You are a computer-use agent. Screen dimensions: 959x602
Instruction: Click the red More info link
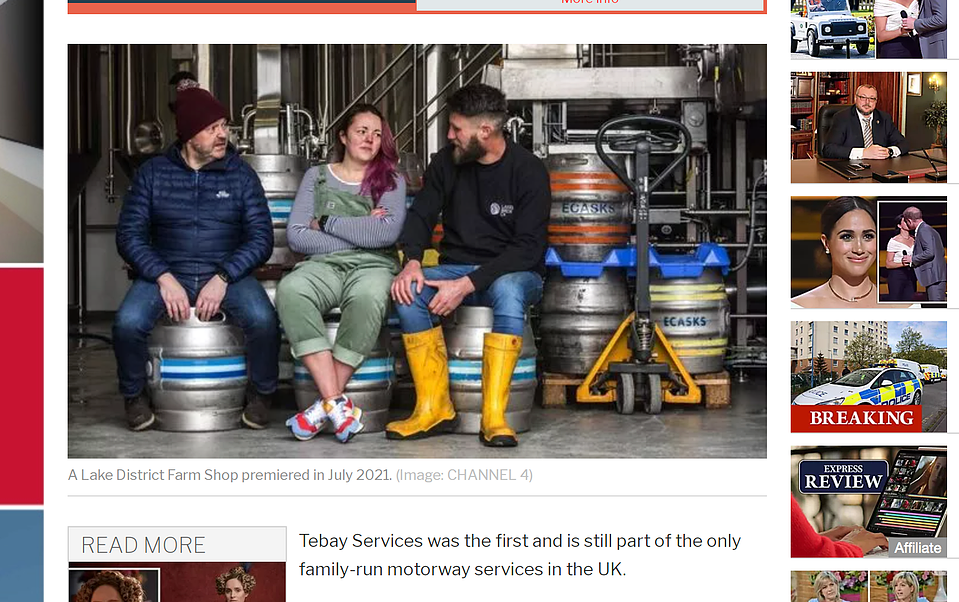[x=590, y=2]
